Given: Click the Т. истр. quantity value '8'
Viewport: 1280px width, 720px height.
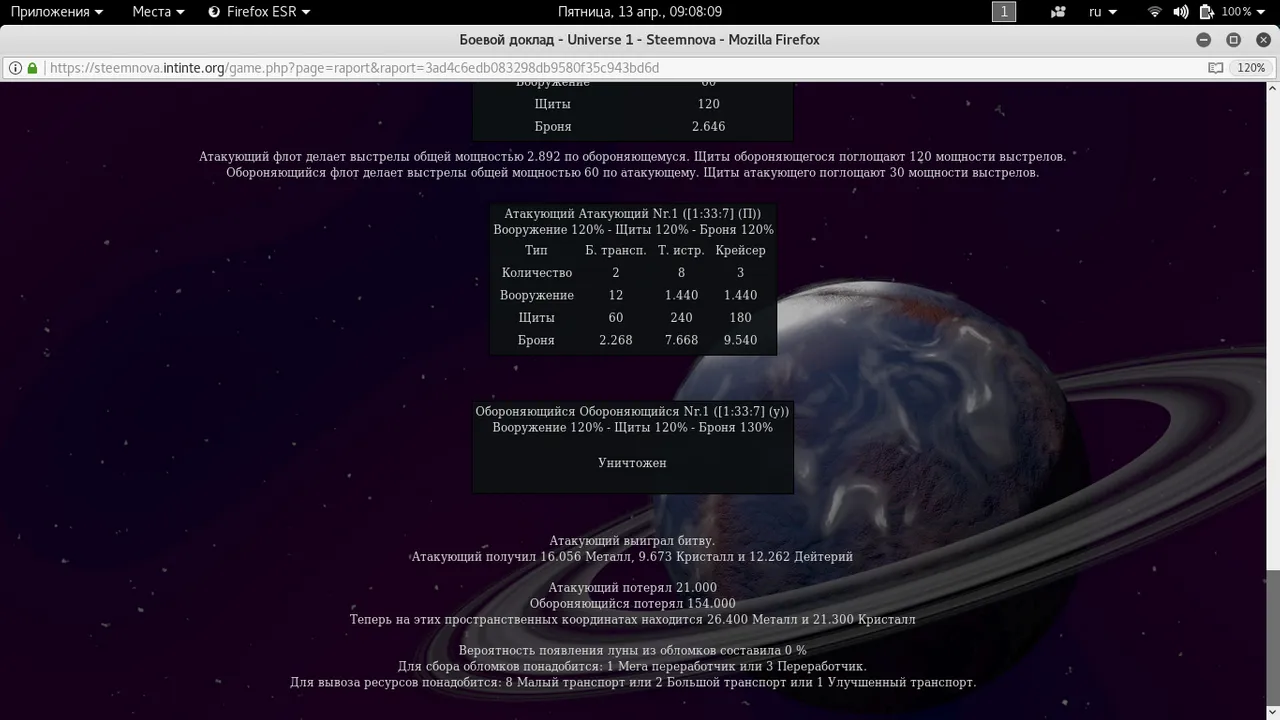Looking at the screenshot, I should 681,273.
